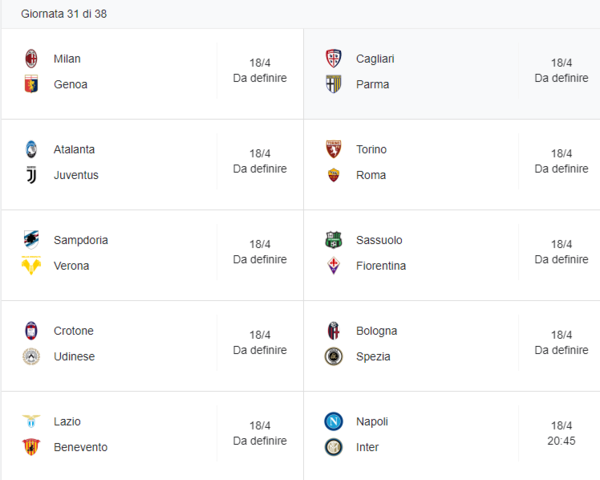Screen dimensions: 600x480
Task: Select the Inter crest icon
Action: click(333, 447)
